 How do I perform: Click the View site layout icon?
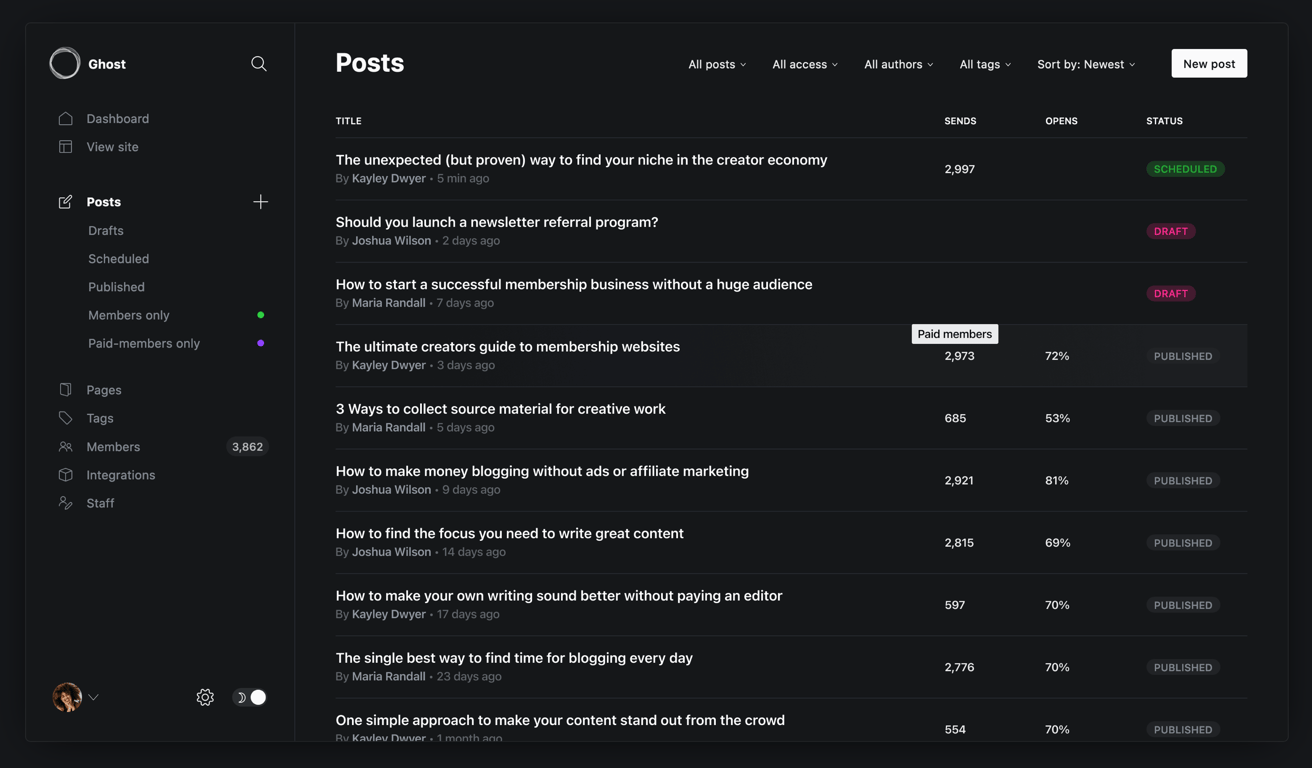click(x=66, y=146)
